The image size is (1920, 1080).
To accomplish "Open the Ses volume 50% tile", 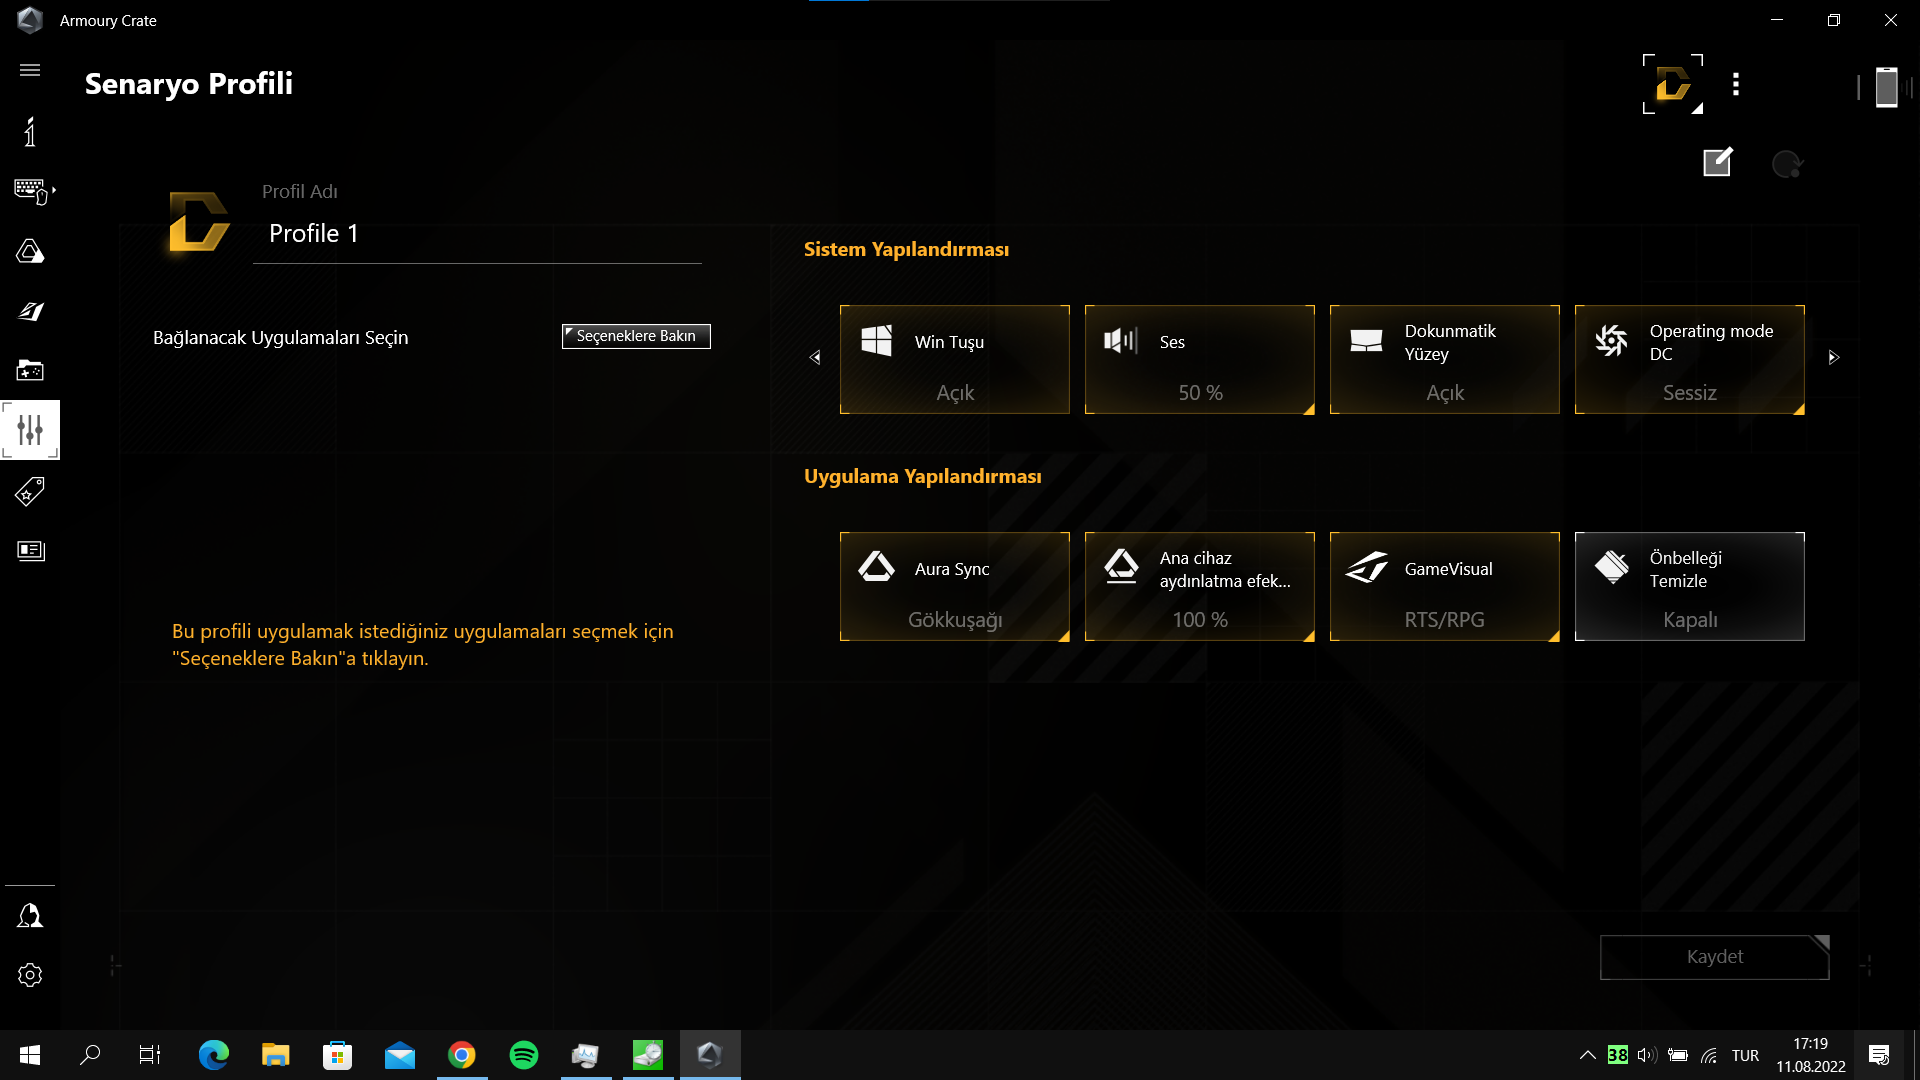I will click(x=1199, y=359).
